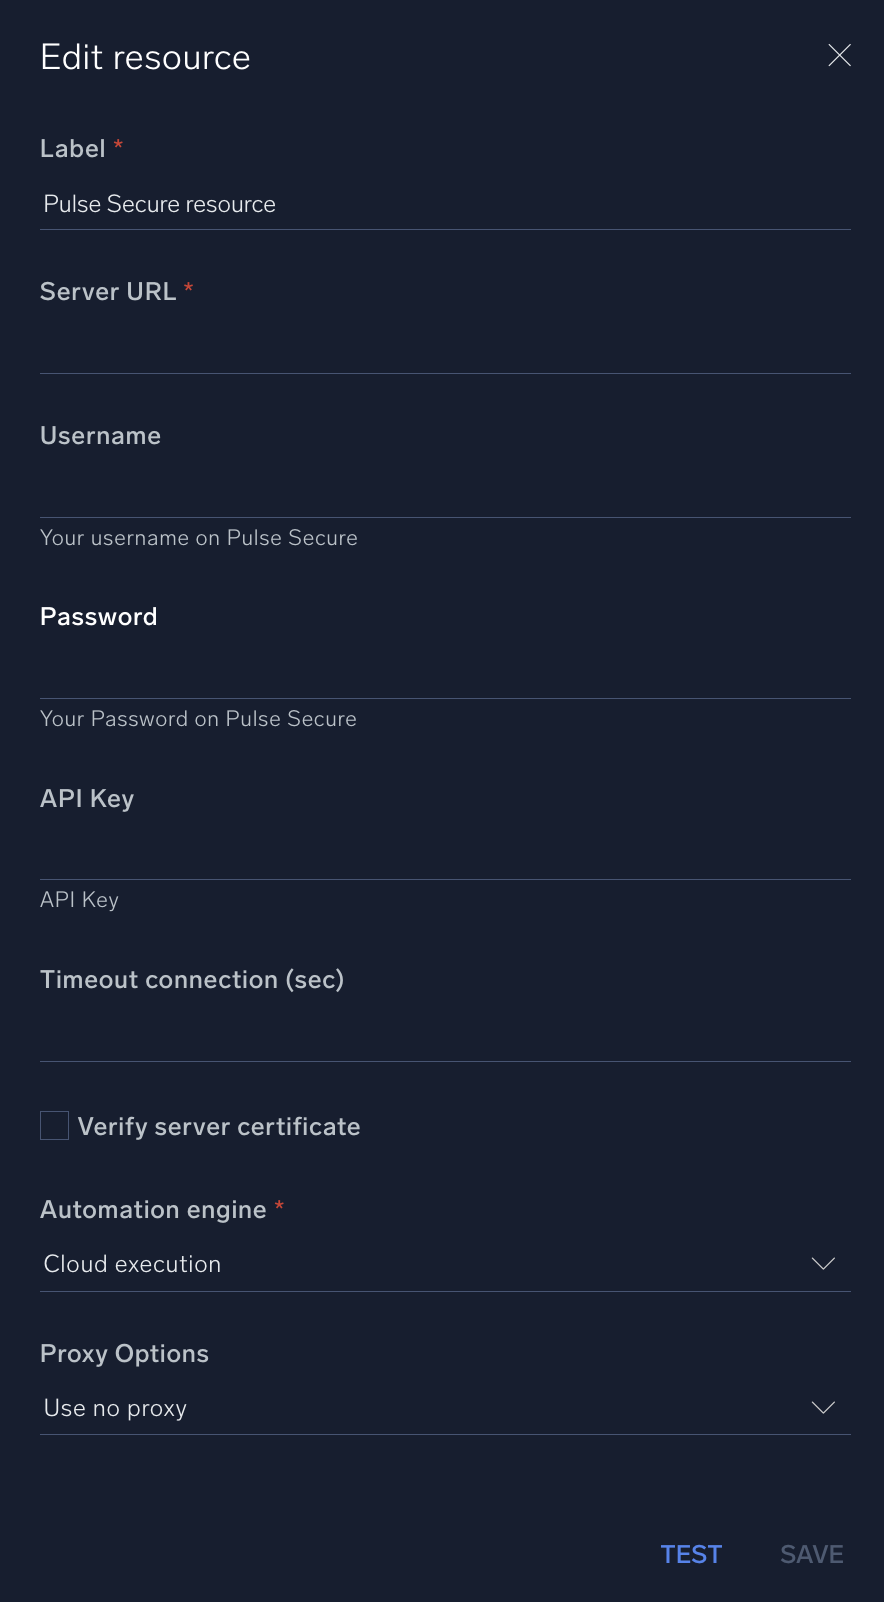This screenshot has height=1602, width=884.
Task: Toggle the Verify server certificate checkbox off
Action: (54, 1125)
